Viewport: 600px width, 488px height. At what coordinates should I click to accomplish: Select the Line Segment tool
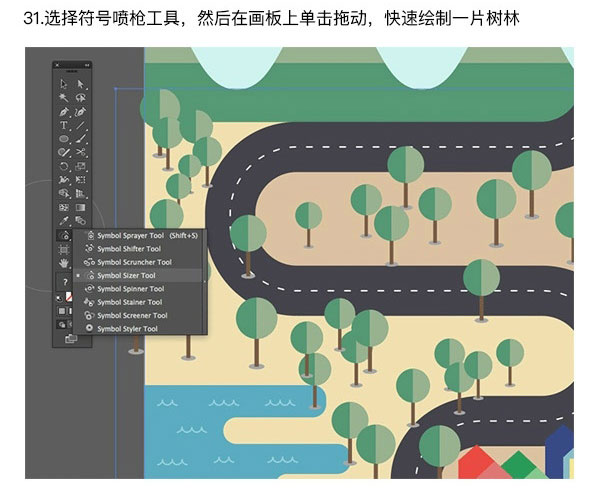click(x=80, y=125)
